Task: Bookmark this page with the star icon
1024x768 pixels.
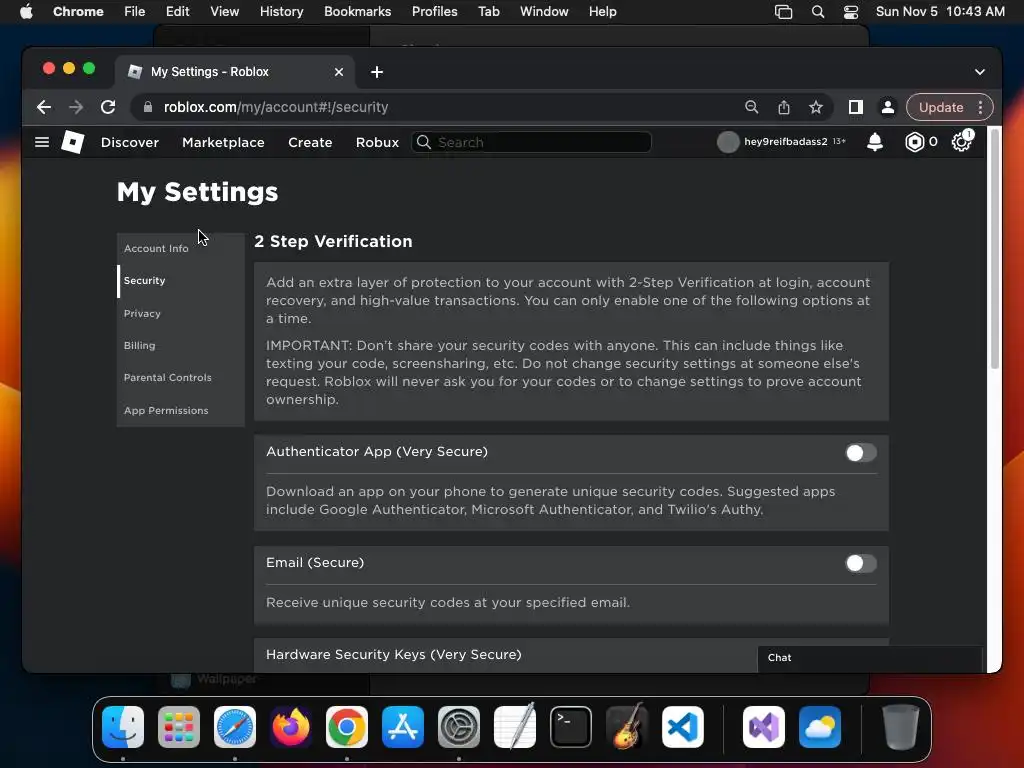Action: pyautogui.click(x=816, y=107)
